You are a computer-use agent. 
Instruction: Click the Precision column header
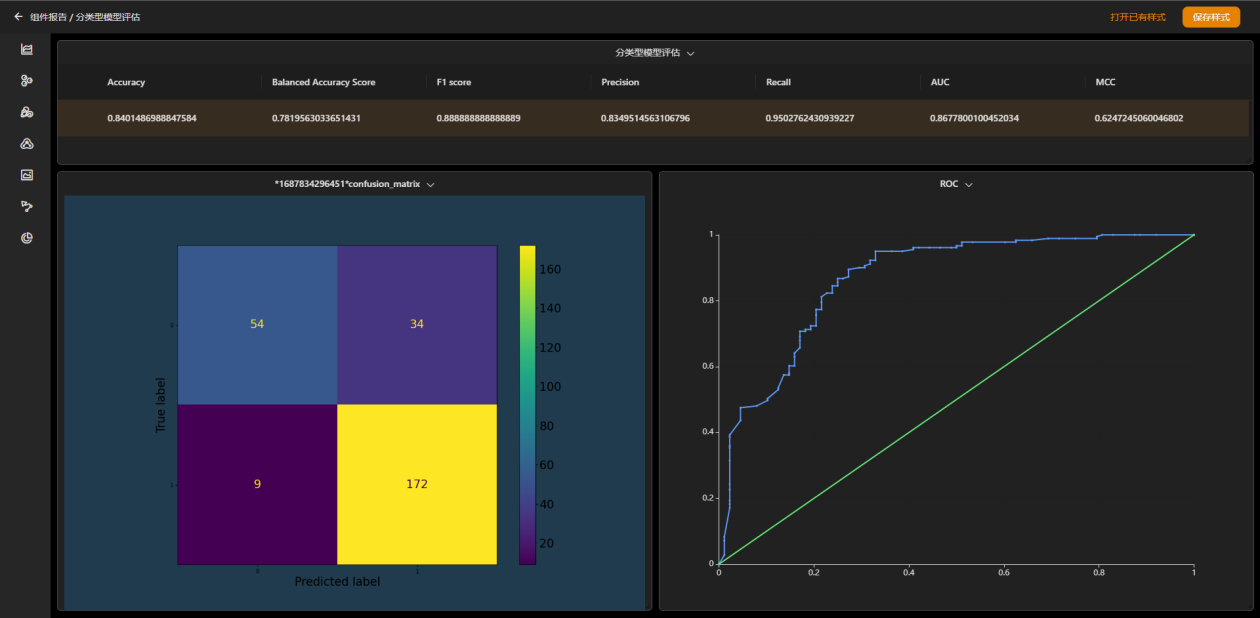point(620,82)
